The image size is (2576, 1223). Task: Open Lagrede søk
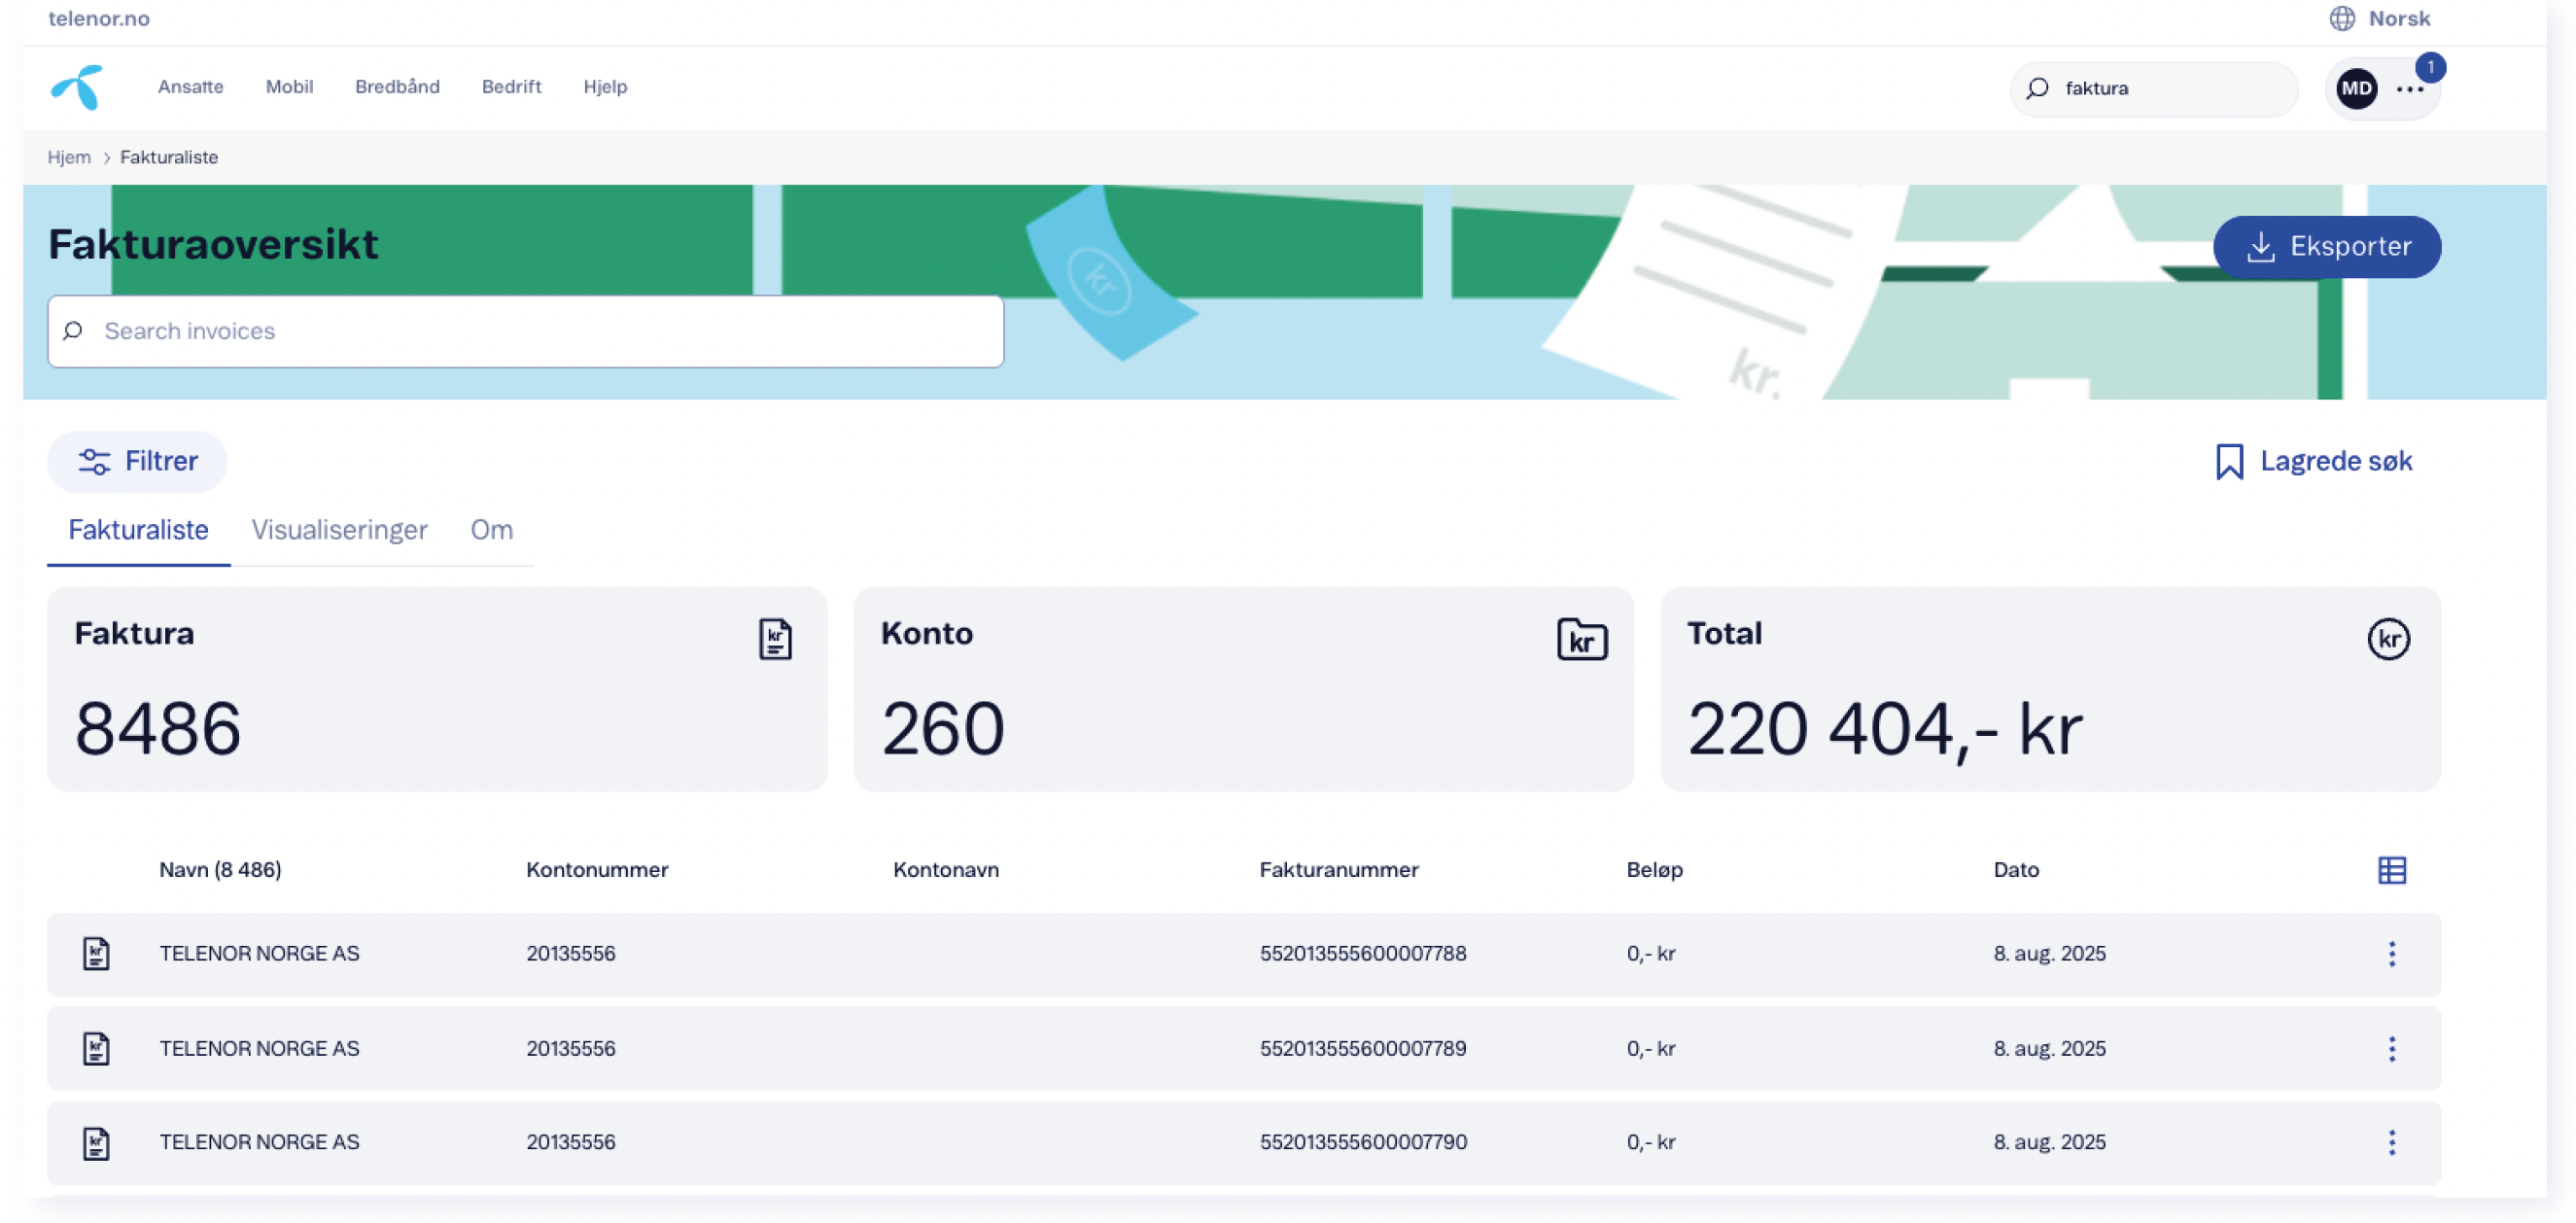point(2314,461)
